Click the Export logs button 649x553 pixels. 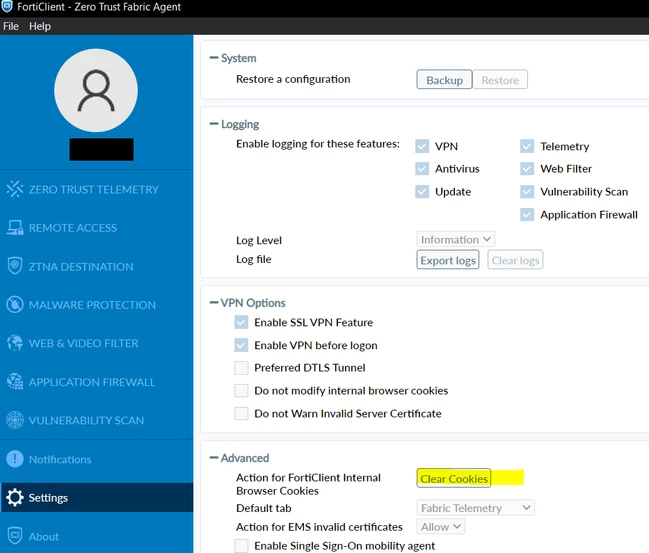coord(448,260)
